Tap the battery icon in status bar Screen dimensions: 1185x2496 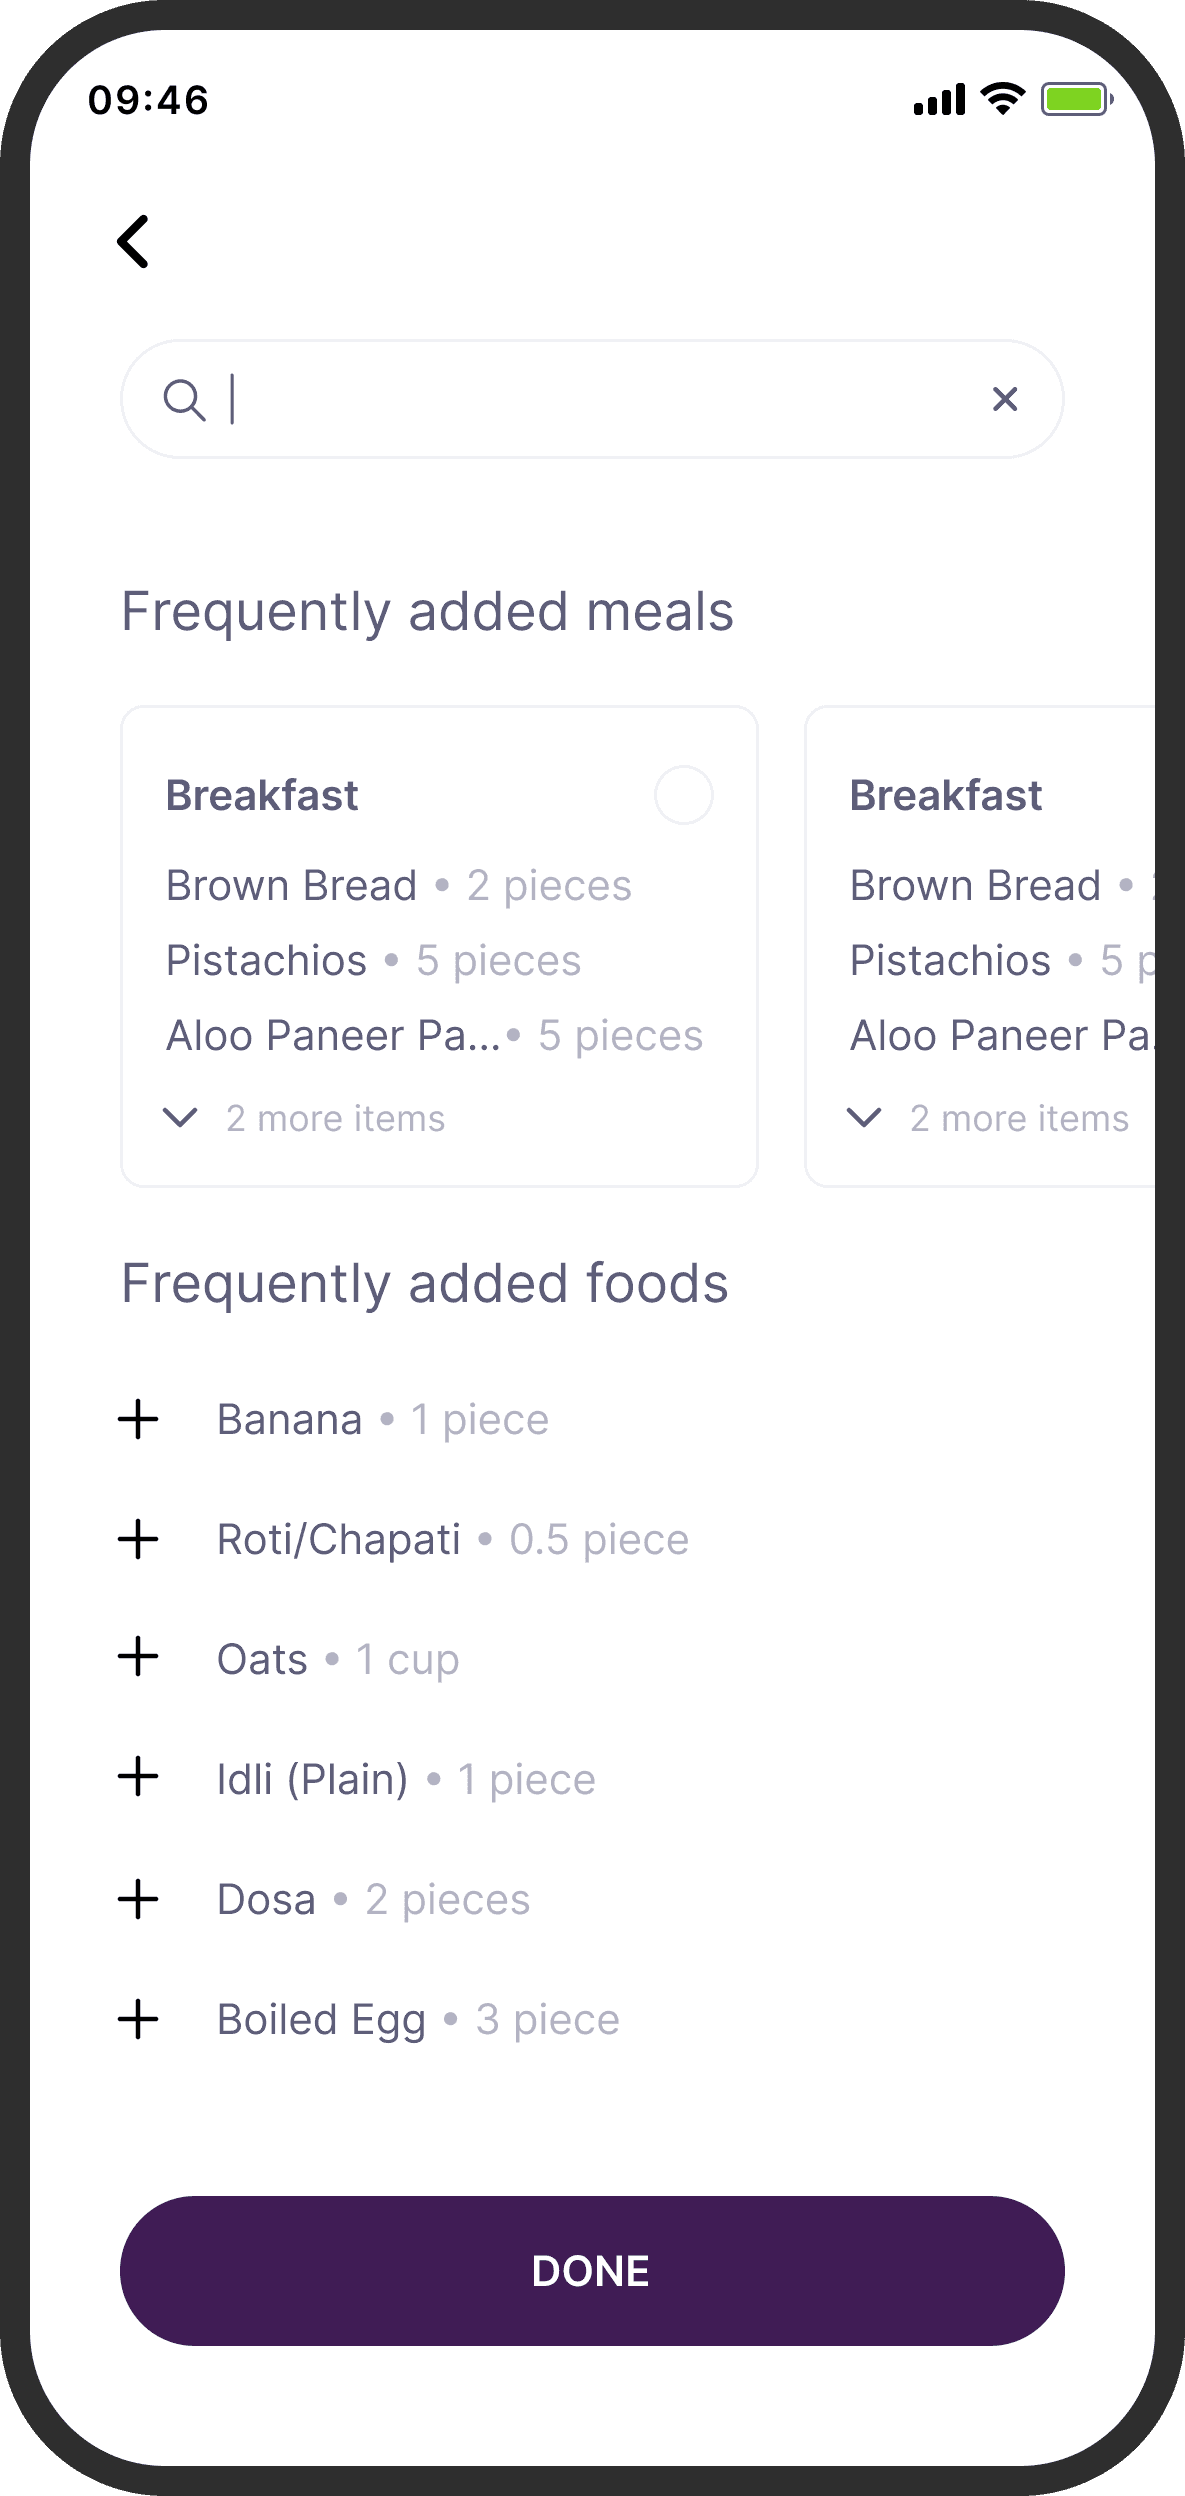pyautogui.click(x=1076, y=100)
